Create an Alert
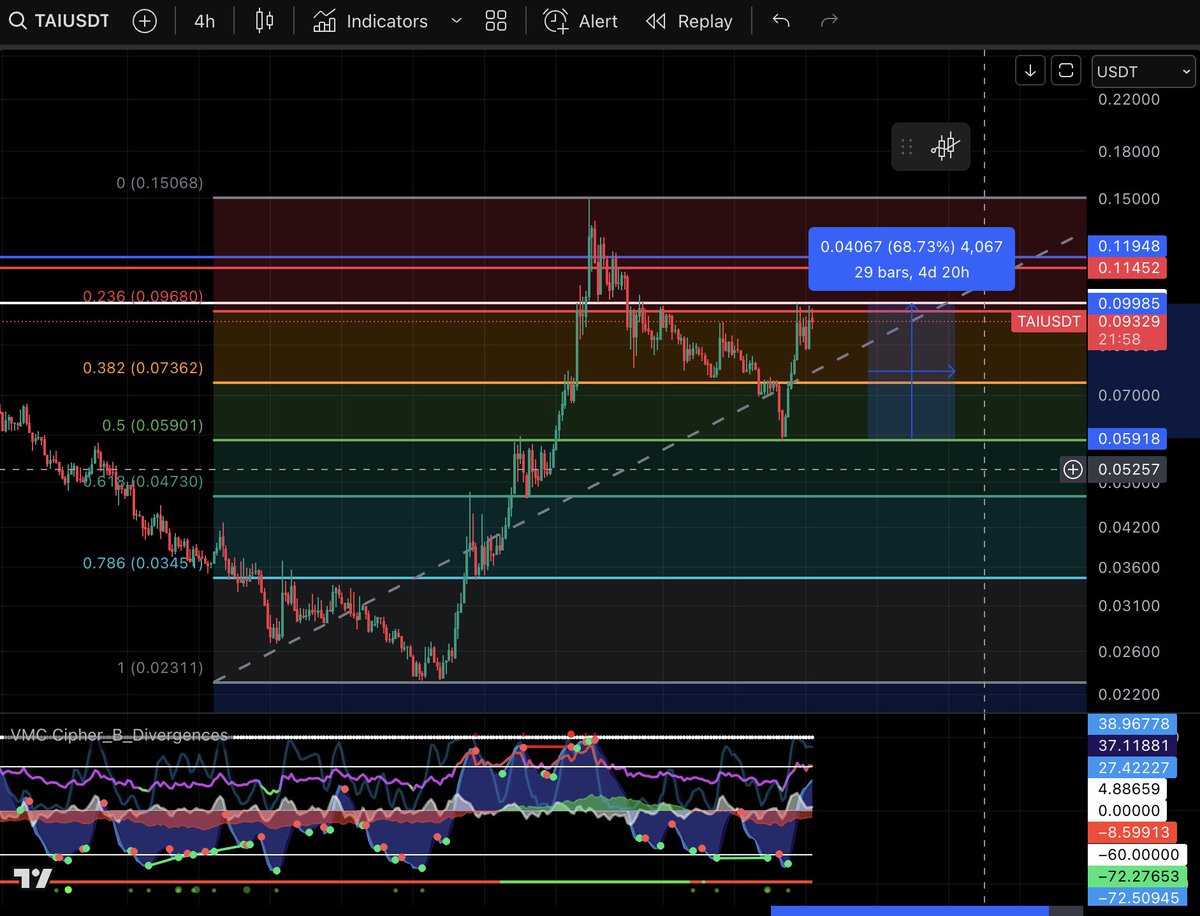The height and width of the screenshot is (916, 1200). coord(580,21)
